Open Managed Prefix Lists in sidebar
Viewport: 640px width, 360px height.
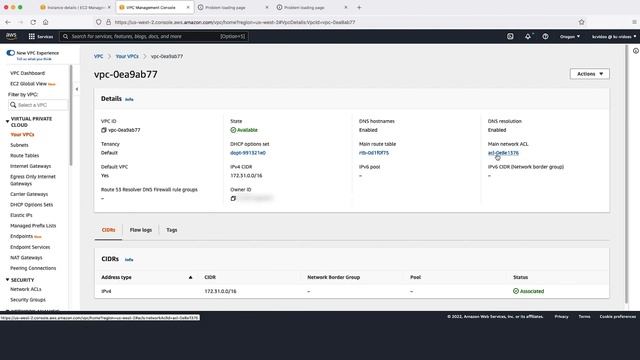coord(33,226)
